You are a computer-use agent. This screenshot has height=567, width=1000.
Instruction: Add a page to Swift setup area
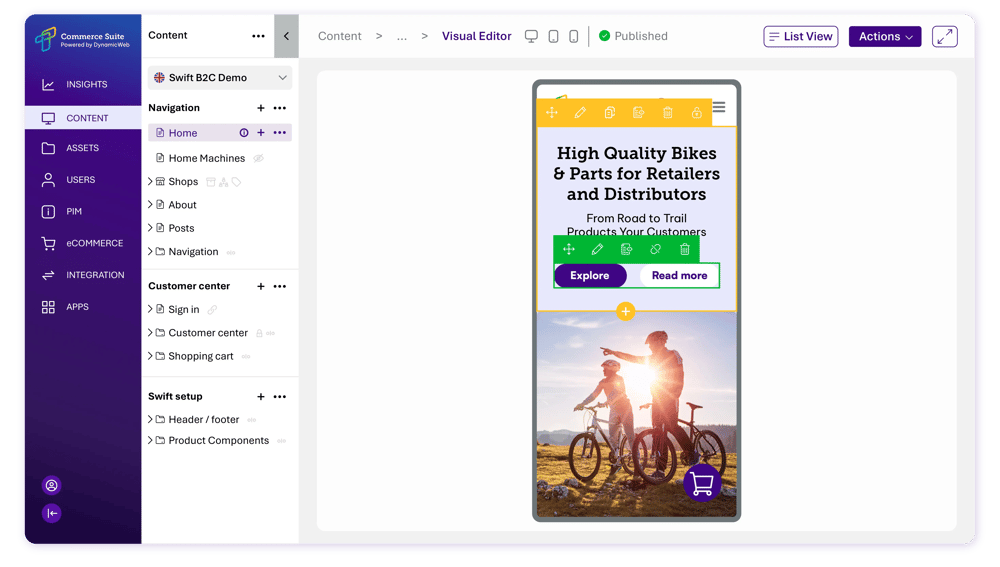(x=261, y=397)
